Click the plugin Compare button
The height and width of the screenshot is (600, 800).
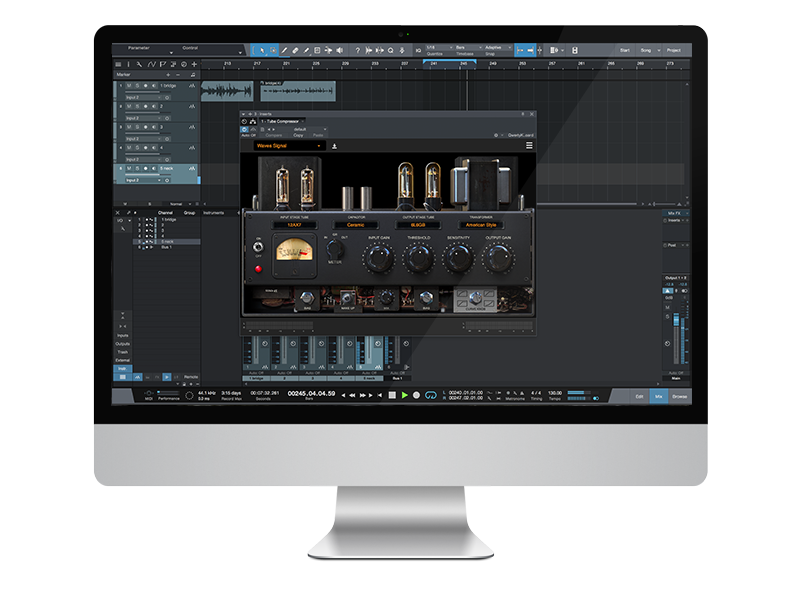(273, 136)
